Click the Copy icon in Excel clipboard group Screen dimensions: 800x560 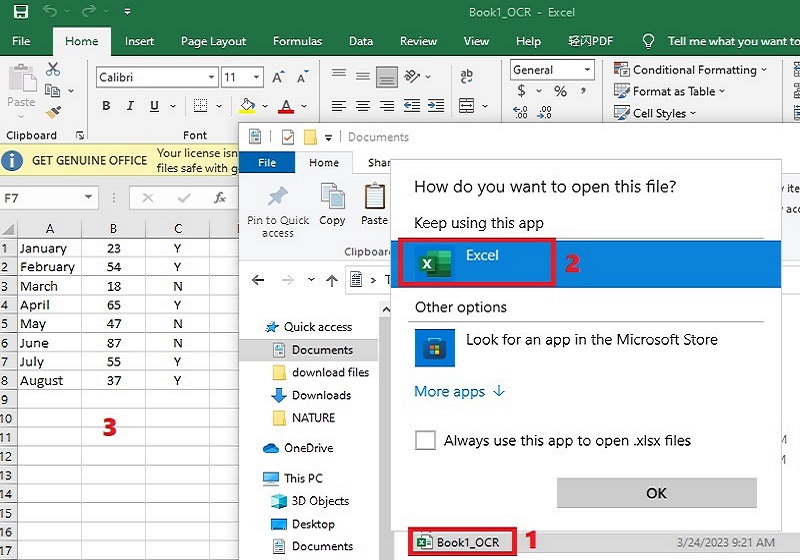point(53,90)
